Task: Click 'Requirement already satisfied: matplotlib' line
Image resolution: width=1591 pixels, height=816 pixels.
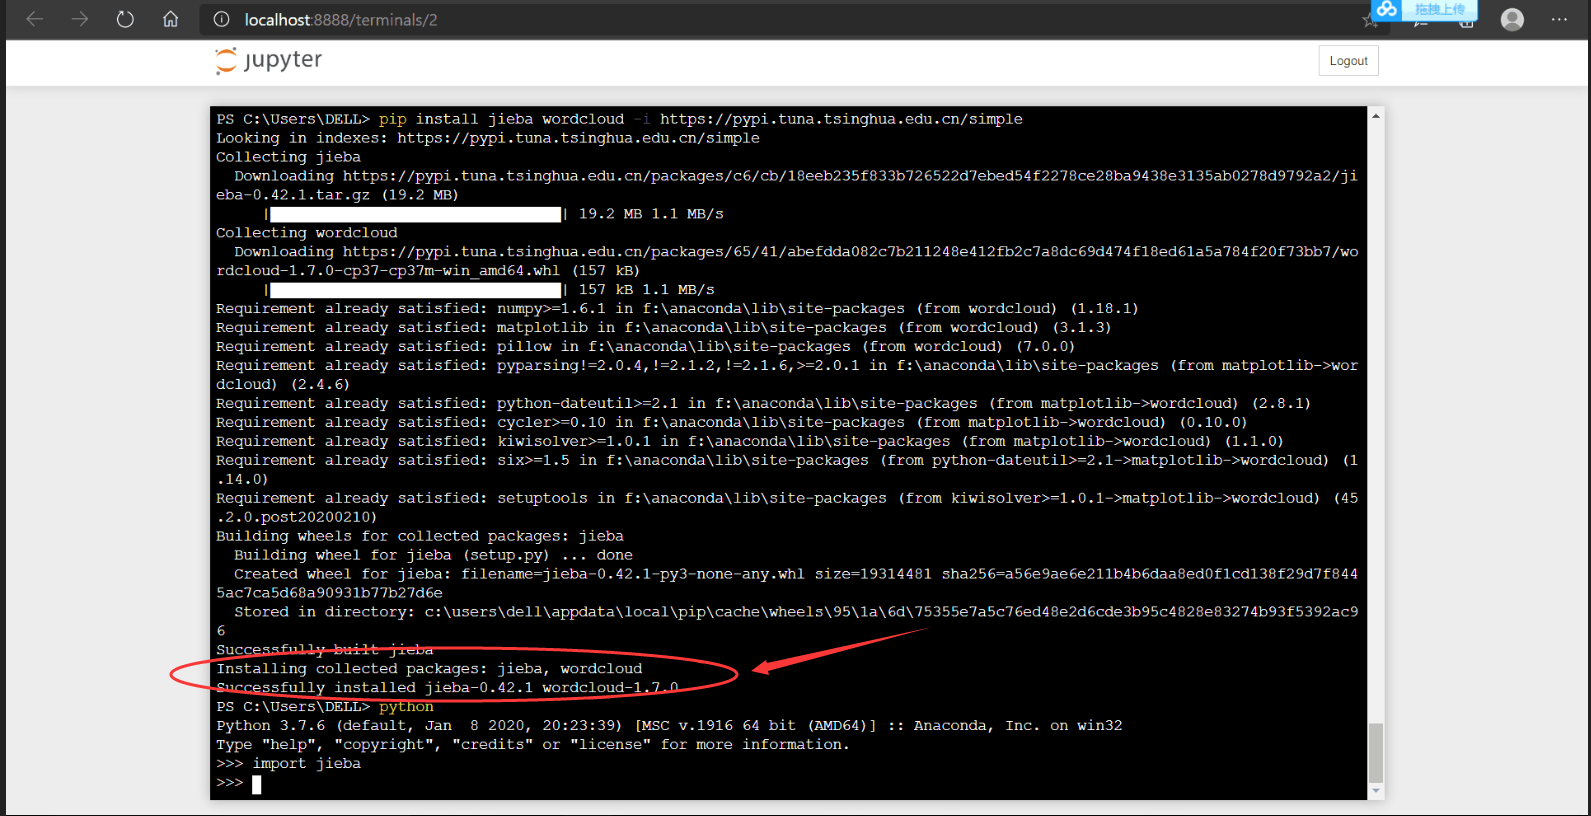Action: (664, 328)
